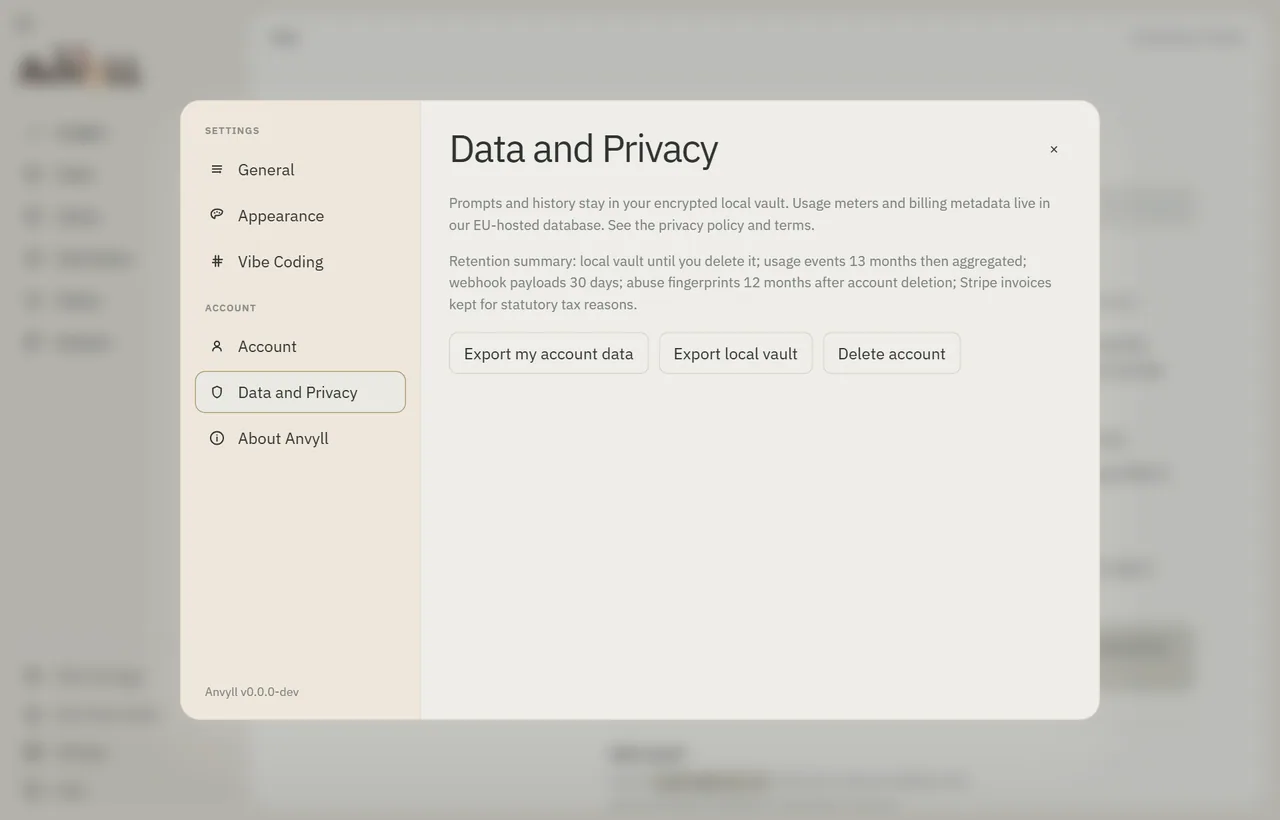Click the Vibe Coding hash icon
This screenshot has width=1280, height=820.
pos(217,261)
